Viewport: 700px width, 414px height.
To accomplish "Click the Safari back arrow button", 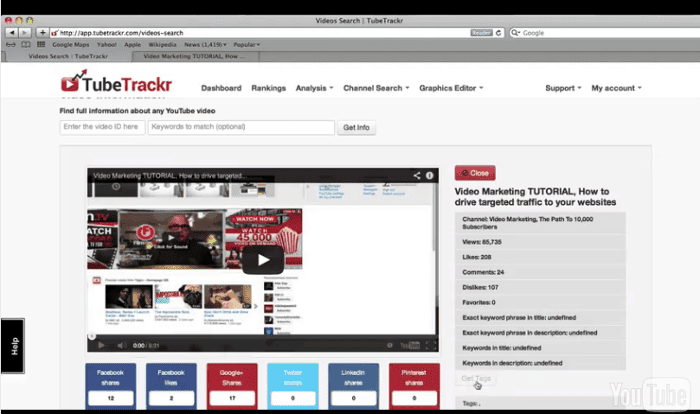I will [12, 33].
